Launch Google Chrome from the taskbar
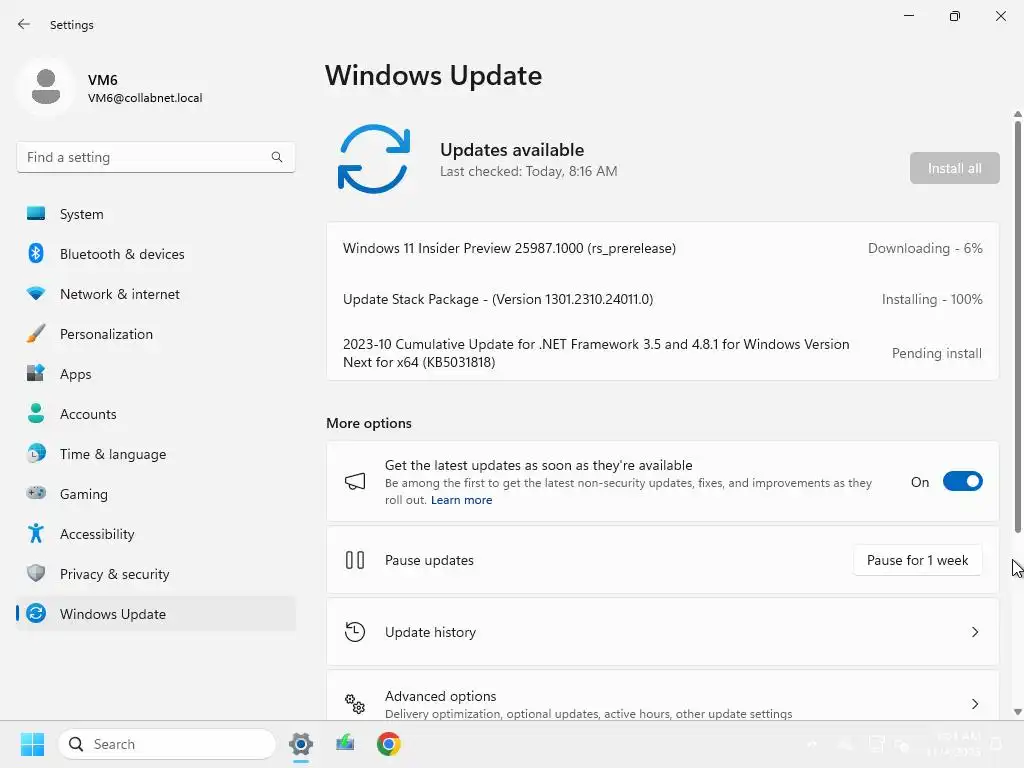Screen dimensions: 1024x768 pos(389,744)
